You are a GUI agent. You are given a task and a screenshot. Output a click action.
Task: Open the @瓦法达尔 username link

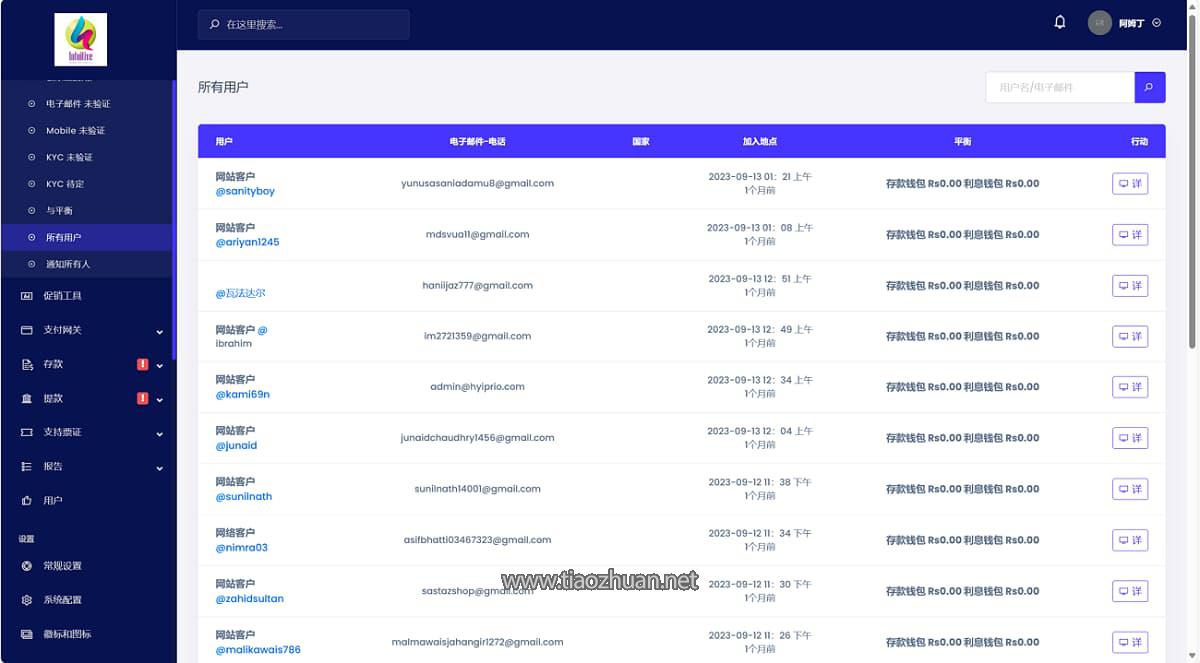click(x=241, y=293)
